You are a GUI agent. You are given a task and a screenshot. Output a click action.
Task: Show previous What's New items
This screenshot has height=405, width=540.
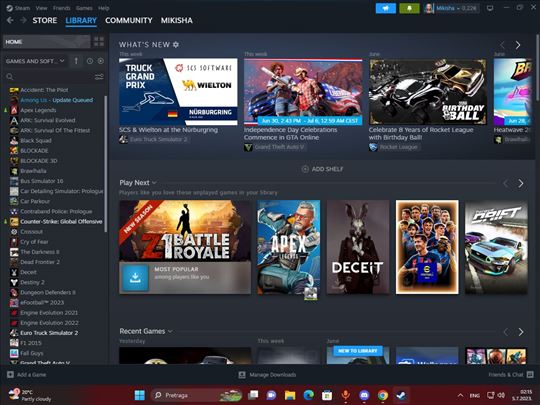[x=502, y=45]
